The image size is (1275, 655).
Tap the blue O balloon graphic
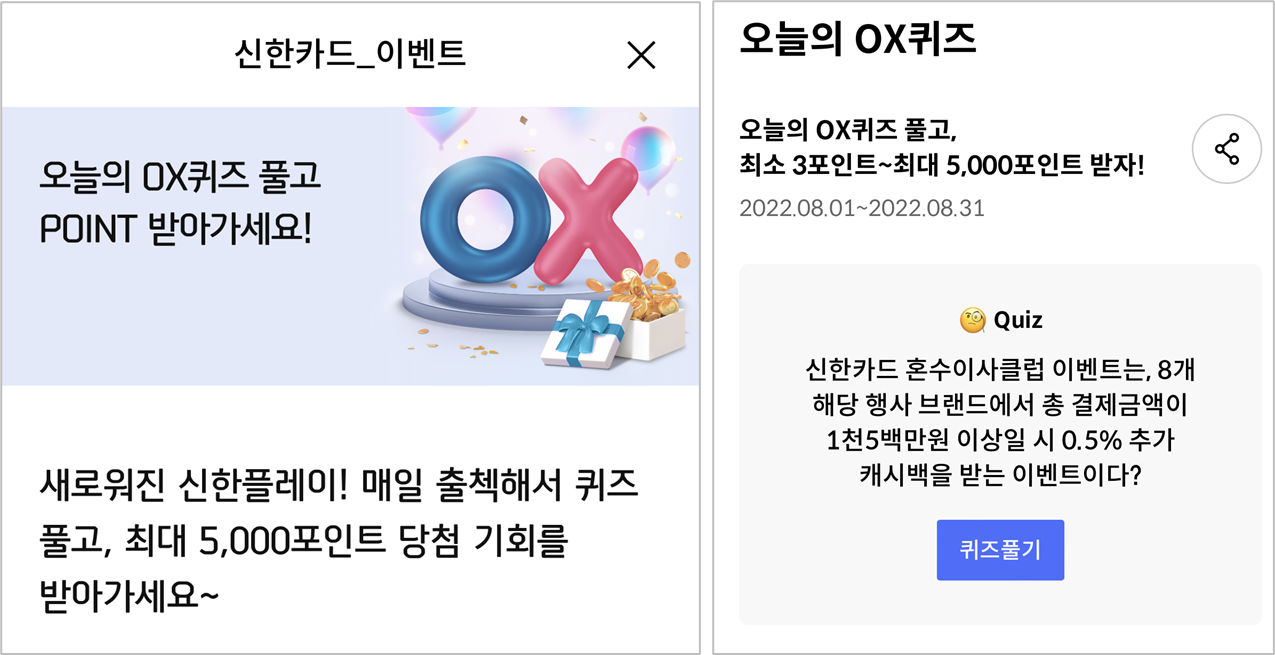(x=480, y=218)
